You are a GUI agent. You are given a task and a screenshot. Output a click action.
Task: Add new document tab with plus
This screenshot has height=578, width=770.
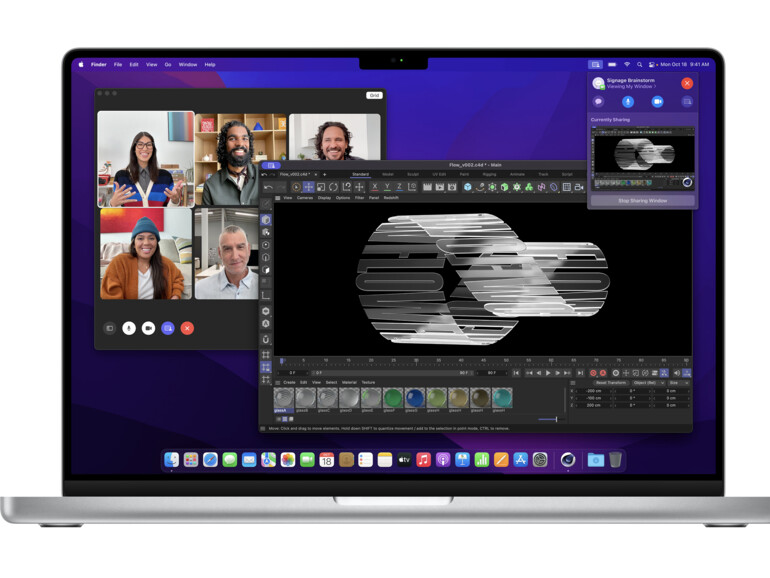tap(325, 174)
